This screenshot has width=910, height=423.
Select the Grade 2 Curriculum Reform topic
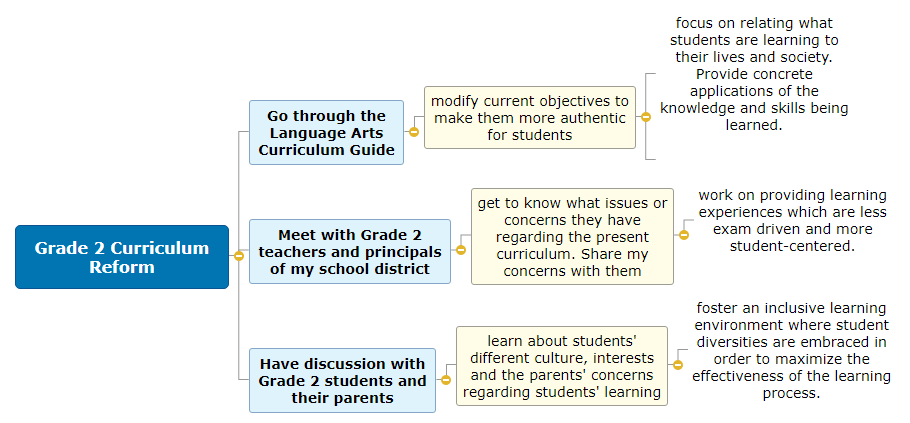pos(122,257)
